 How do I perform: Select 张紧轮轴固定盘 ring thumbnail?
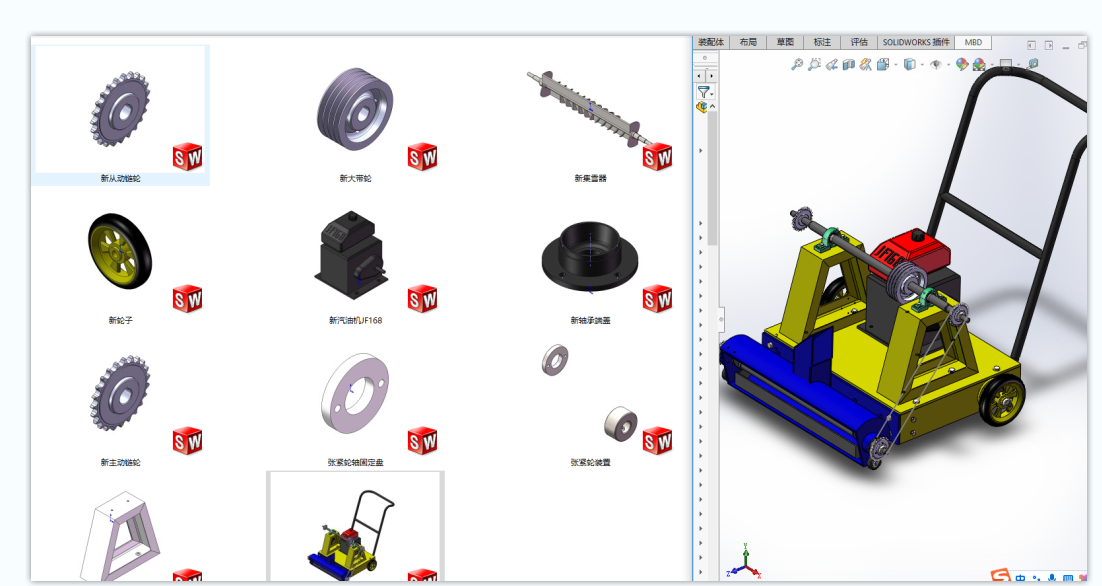coord(355,393)
